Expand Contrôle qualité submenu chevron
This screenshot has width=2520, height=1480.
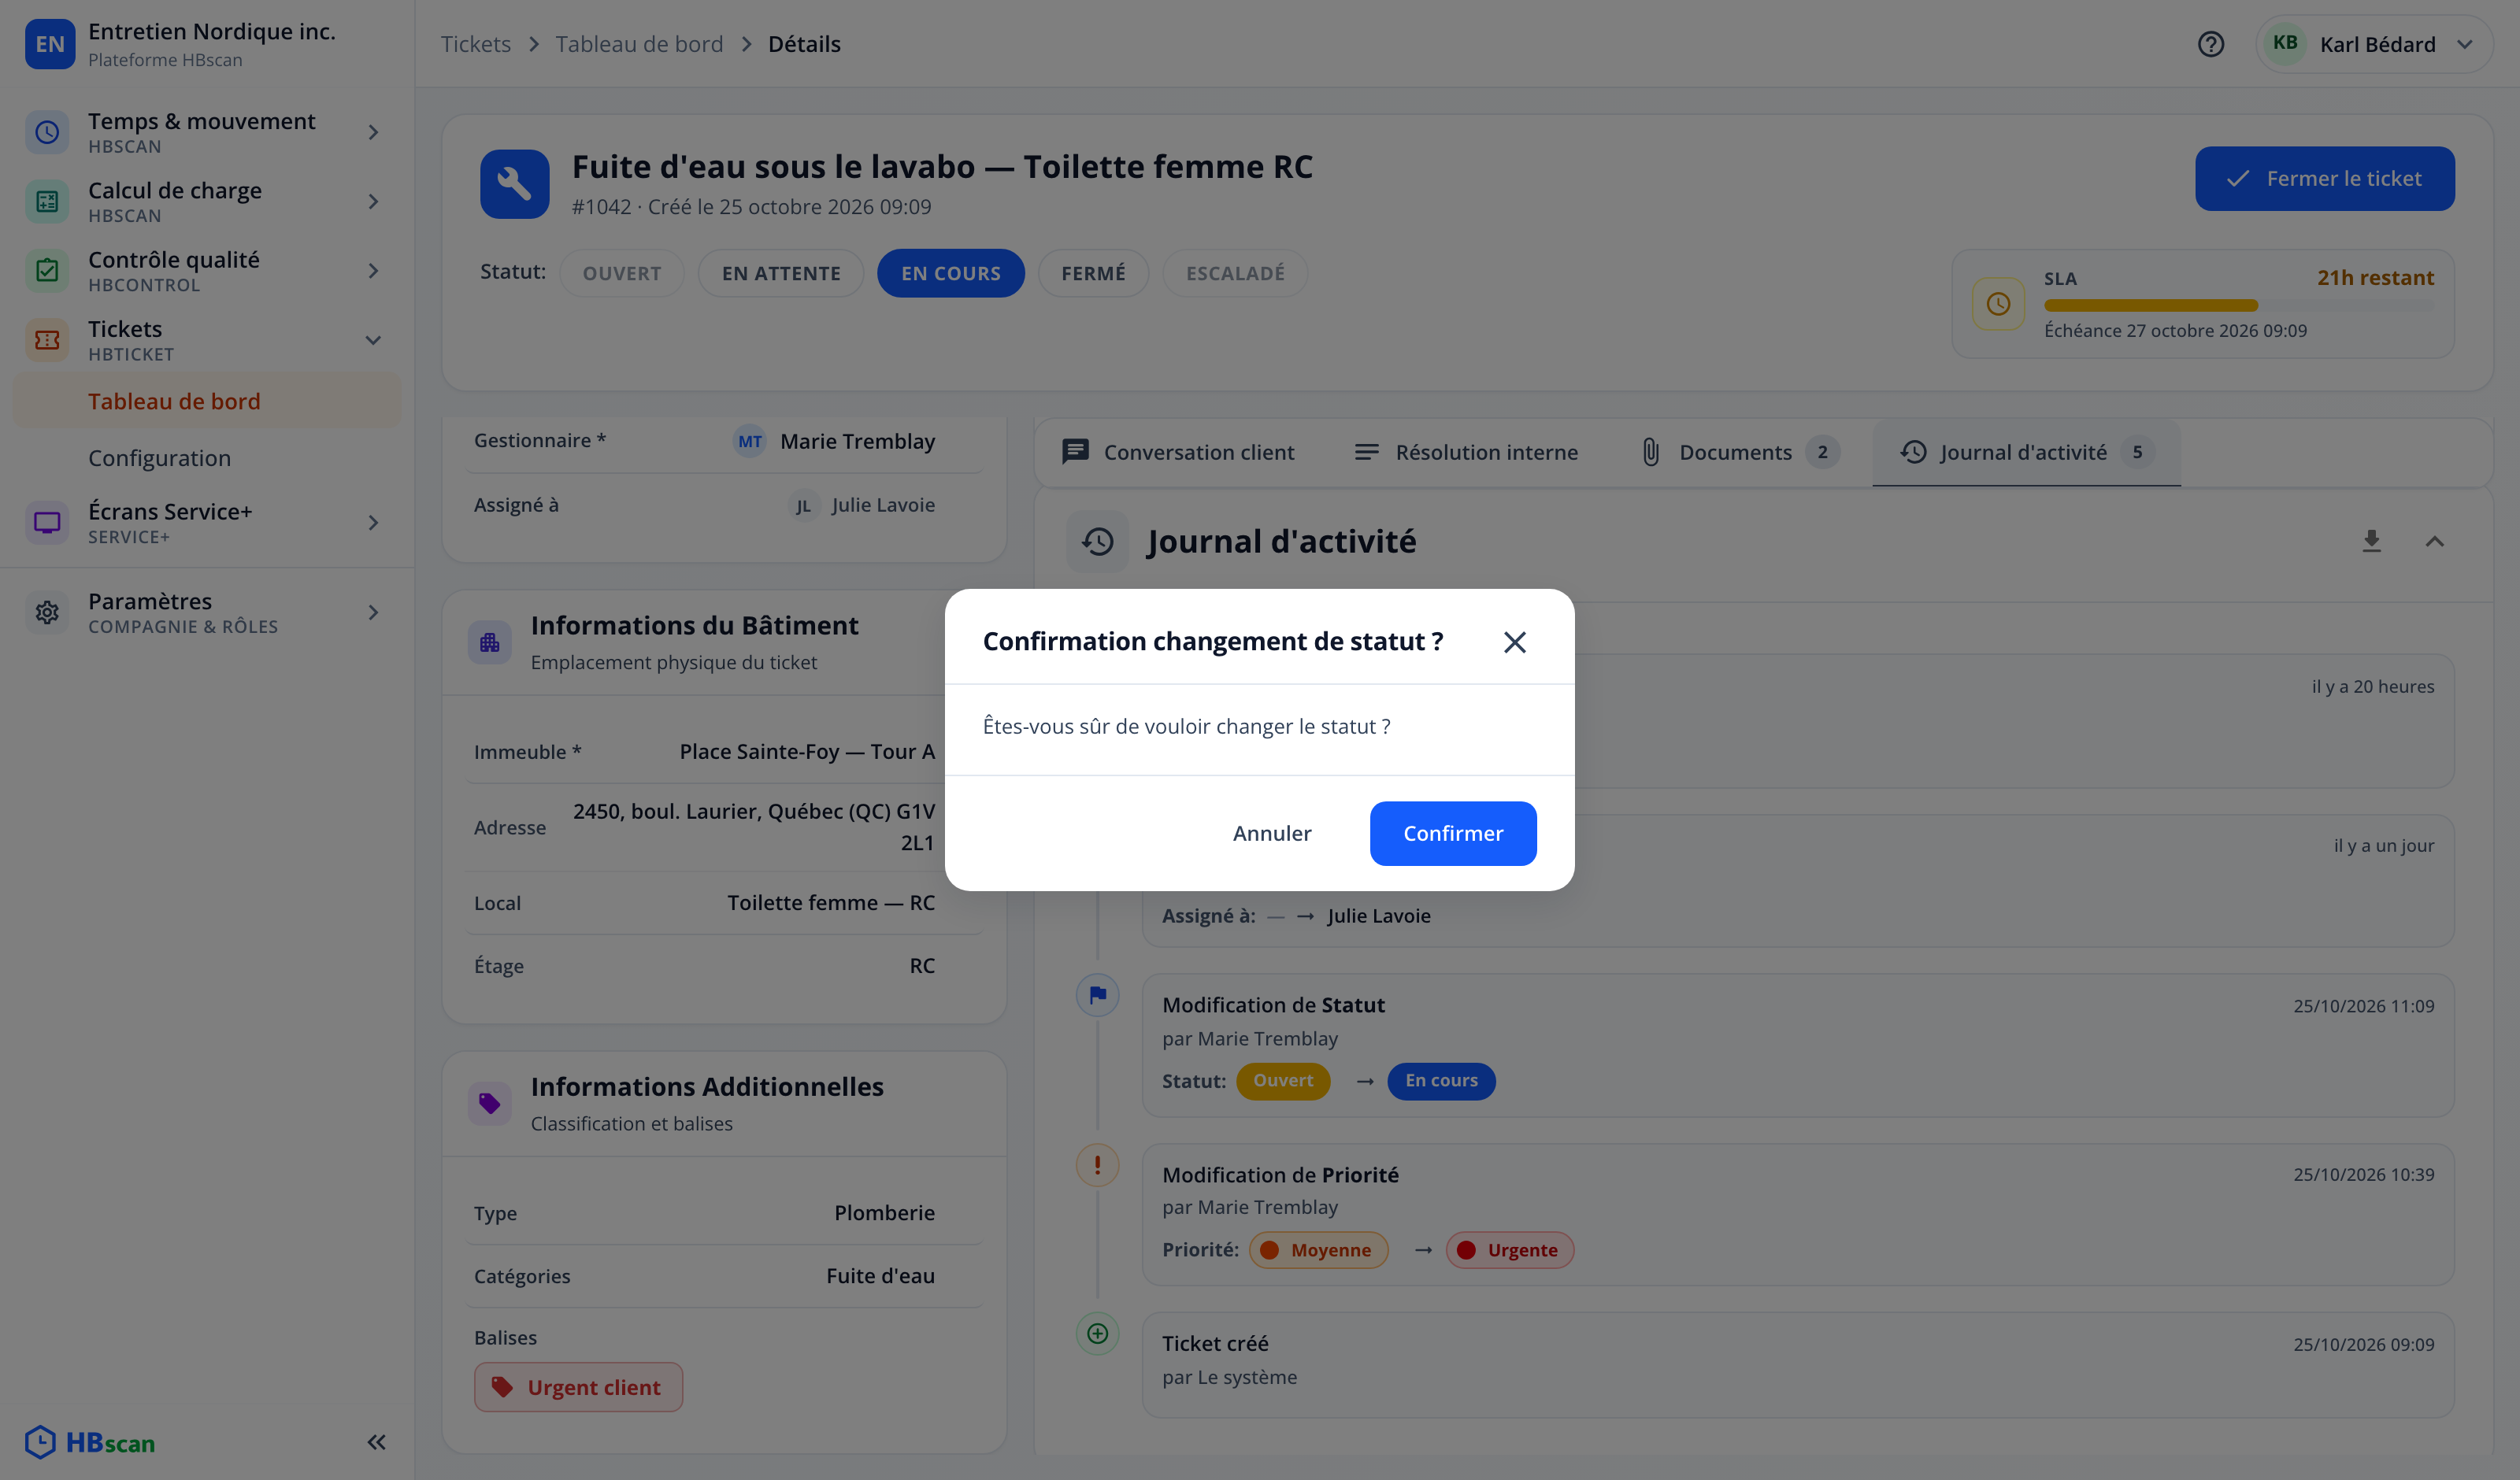[373, 271]
